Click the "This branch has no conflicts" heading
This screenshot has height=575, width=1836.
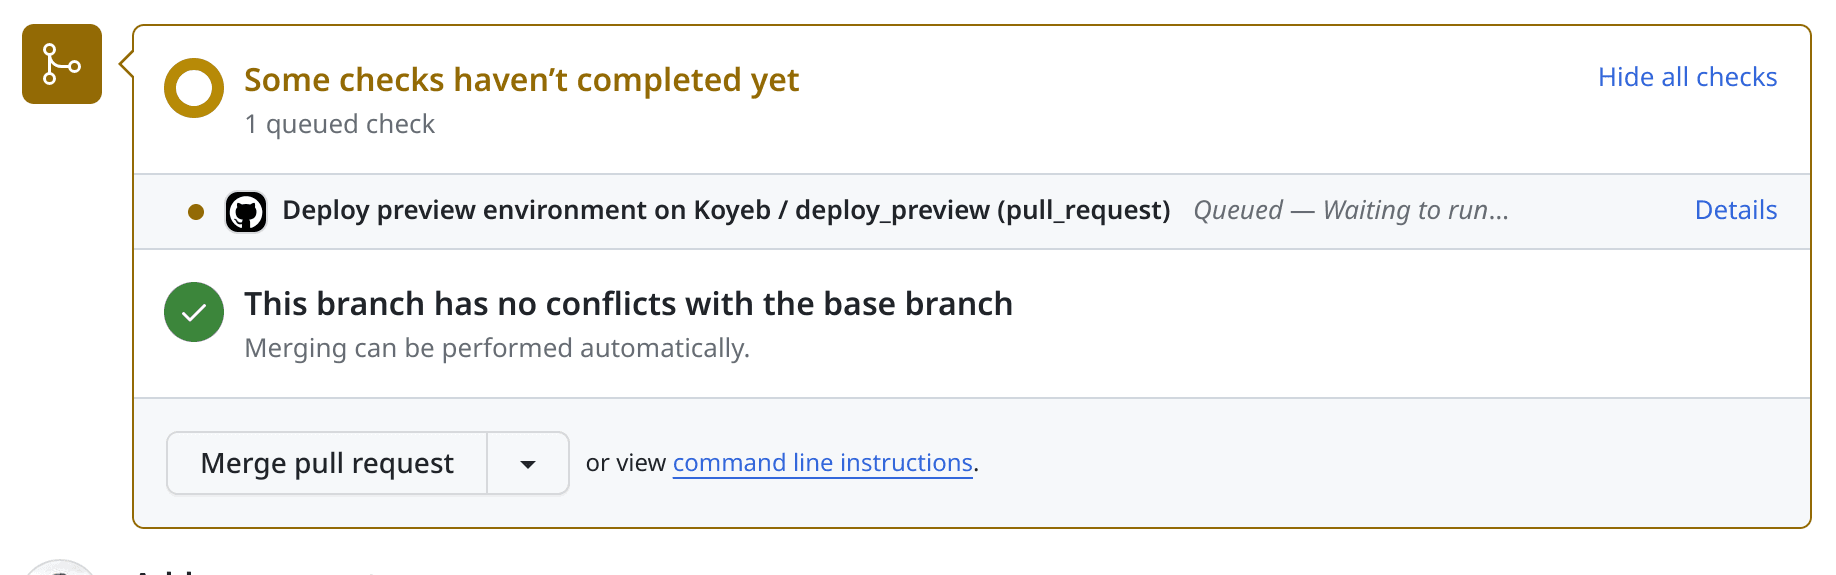[x=628, y=304]
